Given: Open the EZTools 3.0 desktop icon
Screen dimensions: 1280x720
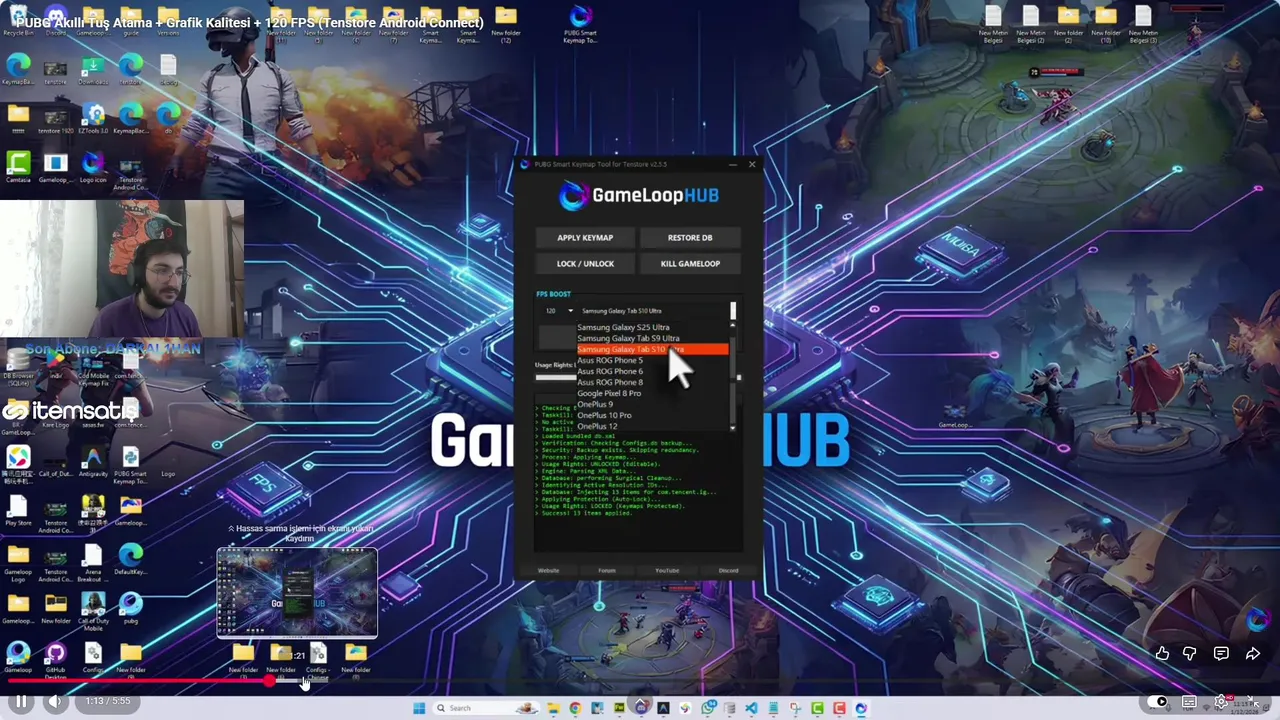Looking at the screenshot, I should (93, 119).
